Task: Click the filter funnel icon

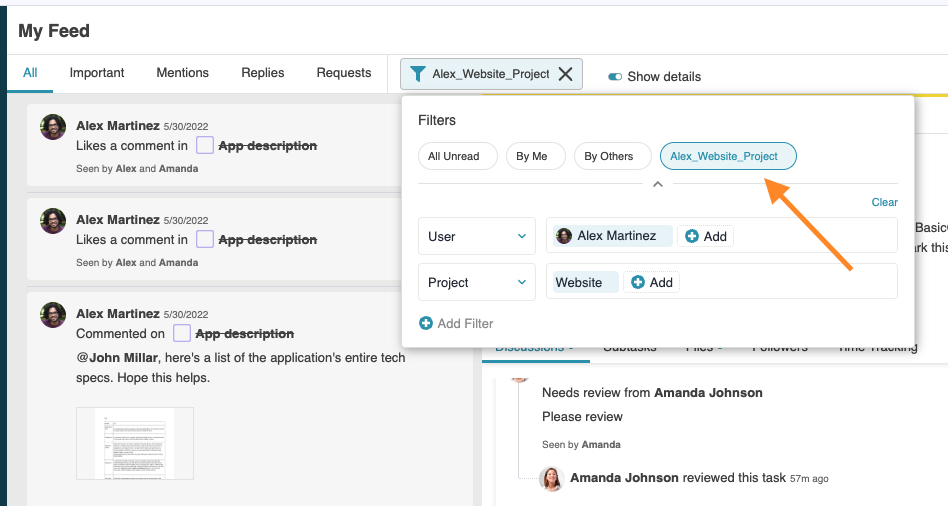Action: coord(417,74)
